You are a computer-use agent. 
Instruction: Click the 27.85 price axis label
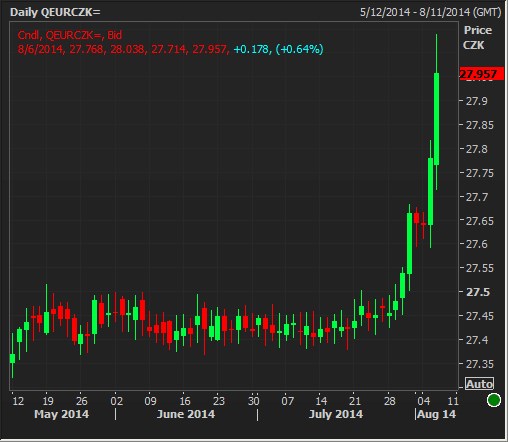[480, 125]
